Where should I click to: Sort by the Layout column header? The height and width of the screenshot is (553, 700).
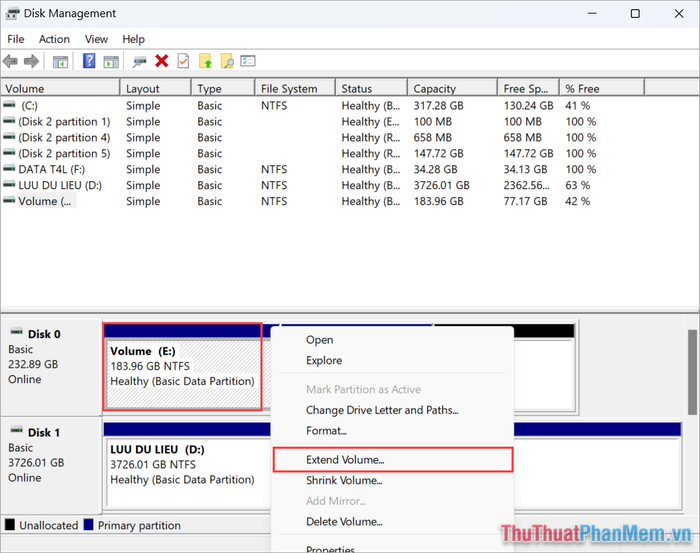point(156,88)
